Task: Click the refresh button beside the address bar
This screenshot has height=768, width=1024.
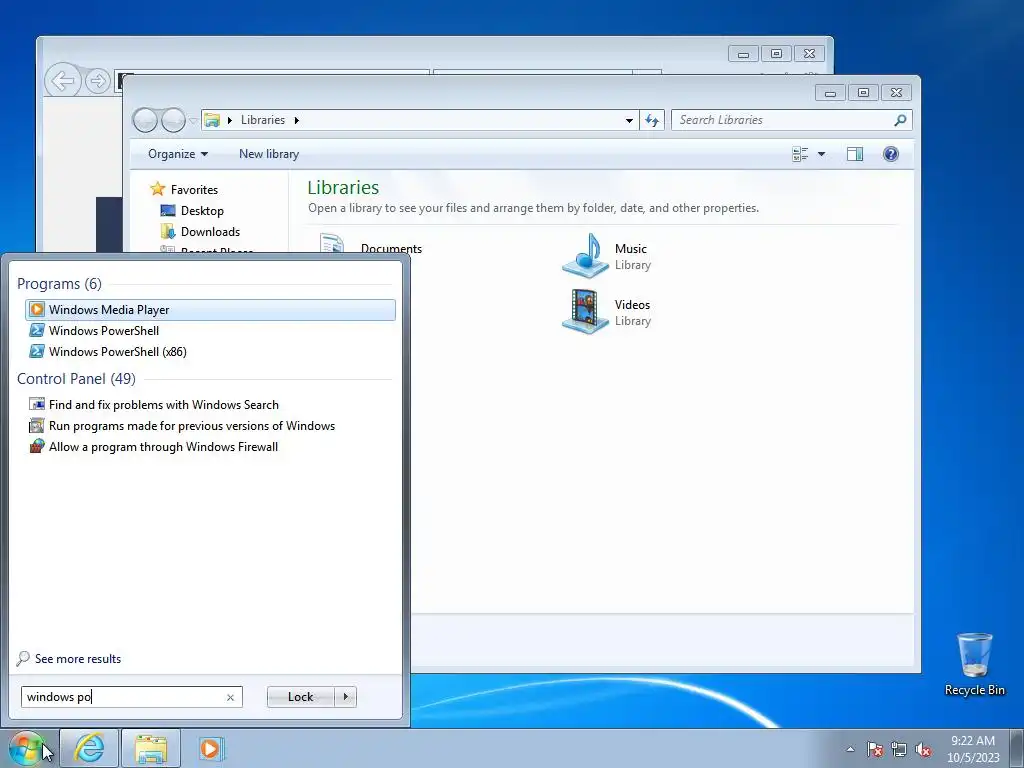Action: [652, 120]
